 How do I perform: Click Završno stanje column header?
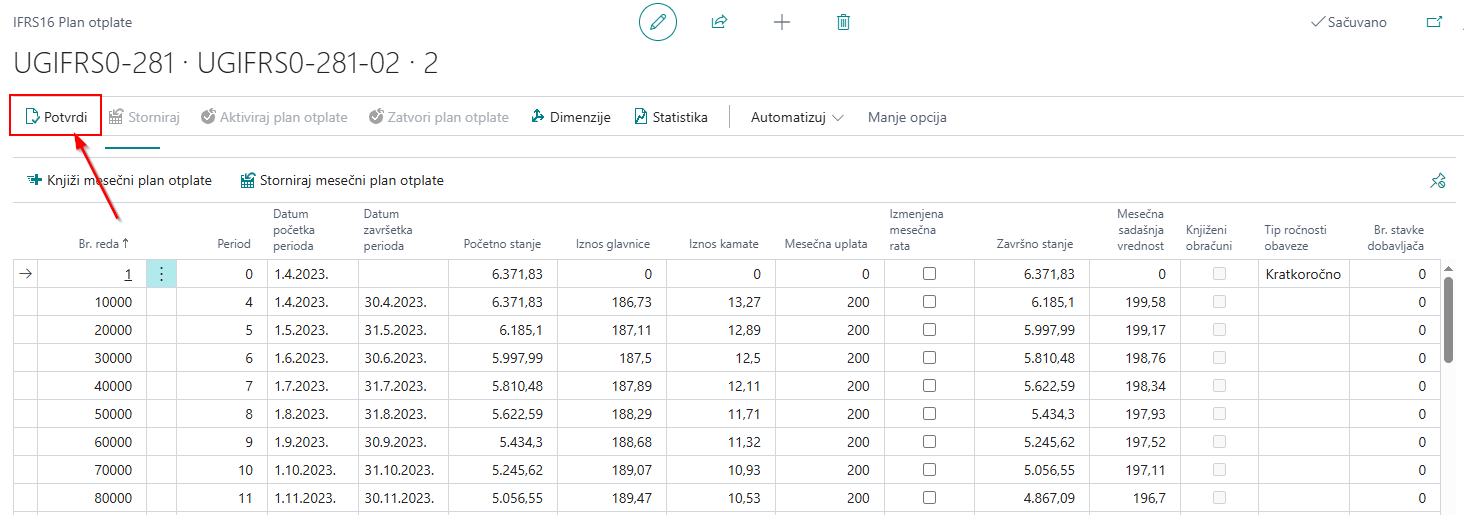(x=1035, y=243)
